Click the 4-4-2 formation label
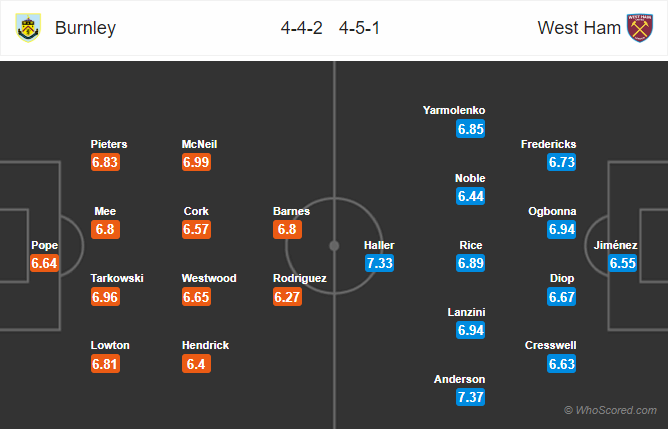This screenshot has width=669, height=429. [x=302, y=28]
